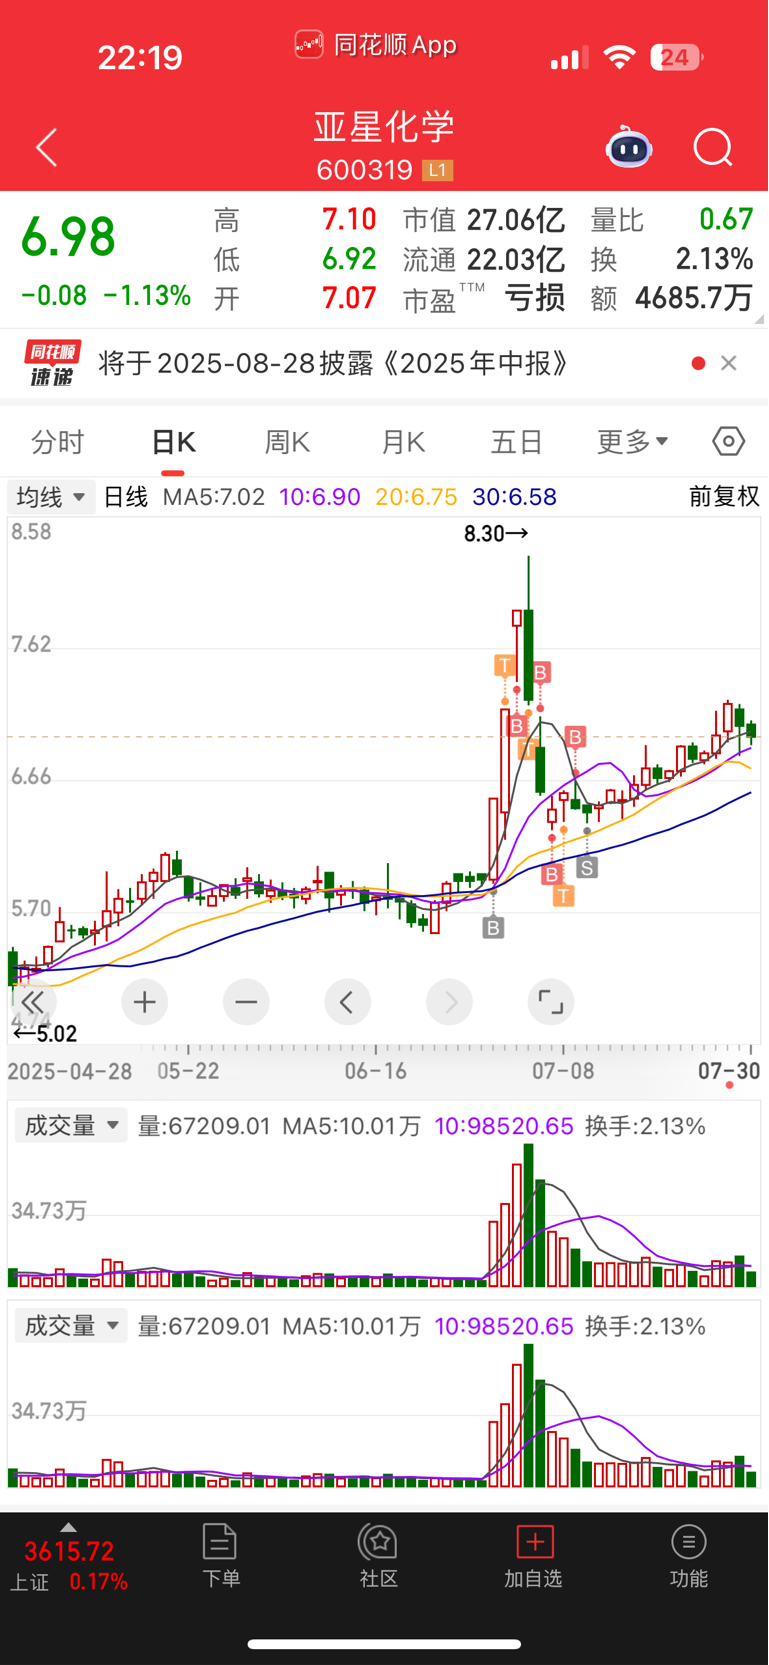Tap 市值 27.06亿 value
The image size is (769, 1665).
(483, 220)
